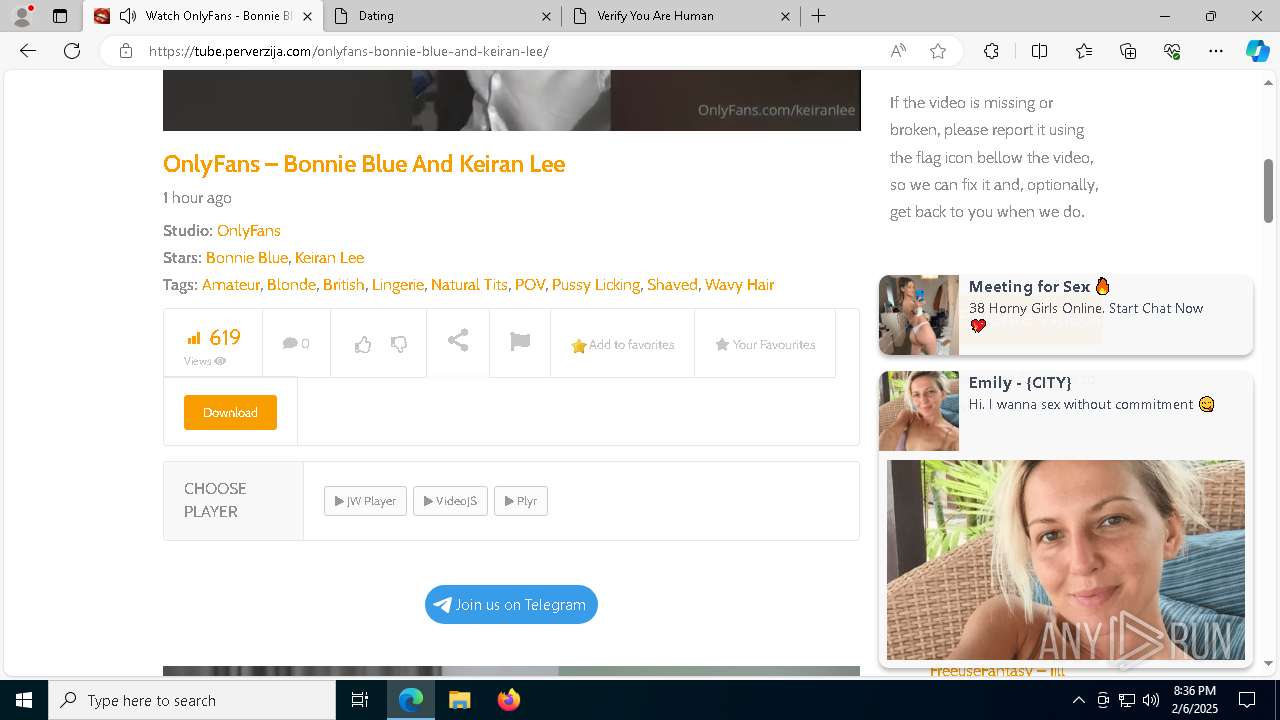The width and height of the screenshot is (1280, 720).
Task: Open Read aloud icon in address bar
Action: click(x=898, y=51)
